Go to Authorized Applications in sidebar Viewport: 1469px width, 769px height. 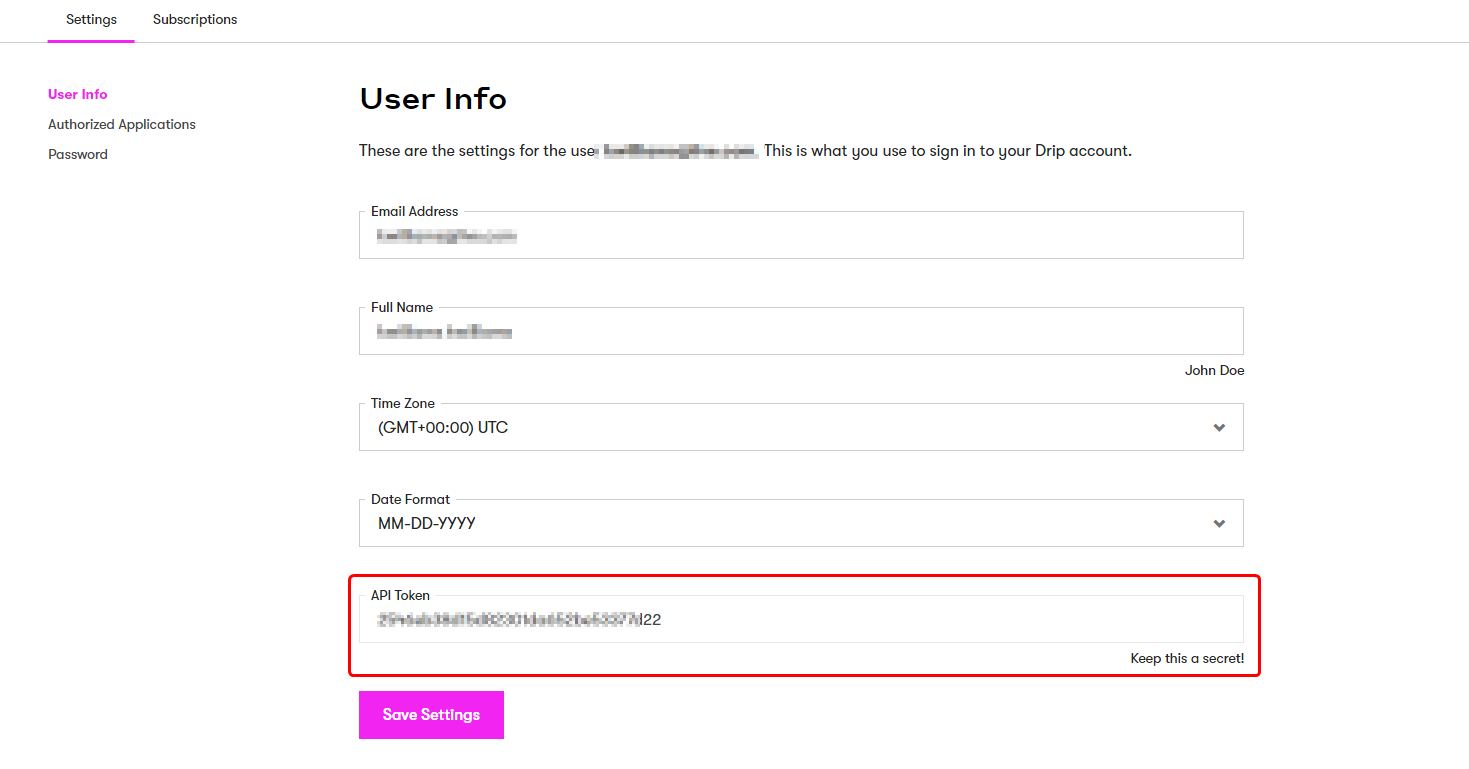point(122,125)
